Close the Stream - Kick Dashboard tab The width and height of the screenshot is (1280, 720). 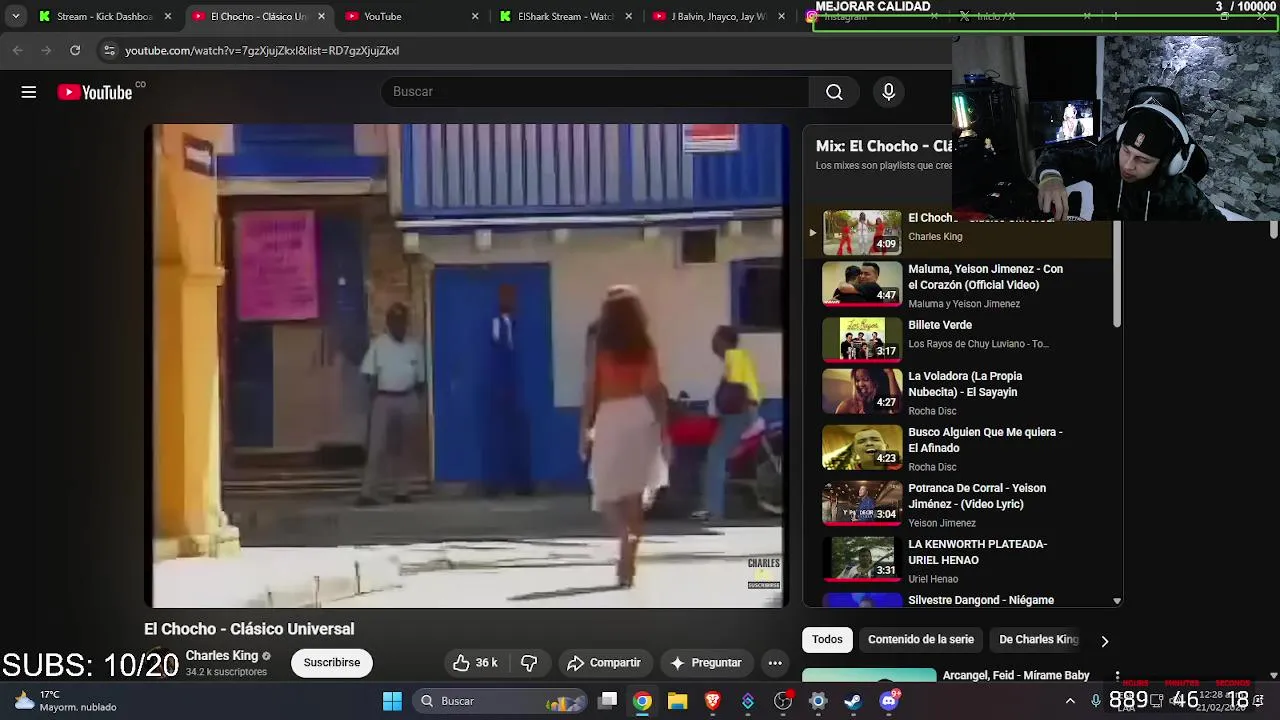coord(168,16)
